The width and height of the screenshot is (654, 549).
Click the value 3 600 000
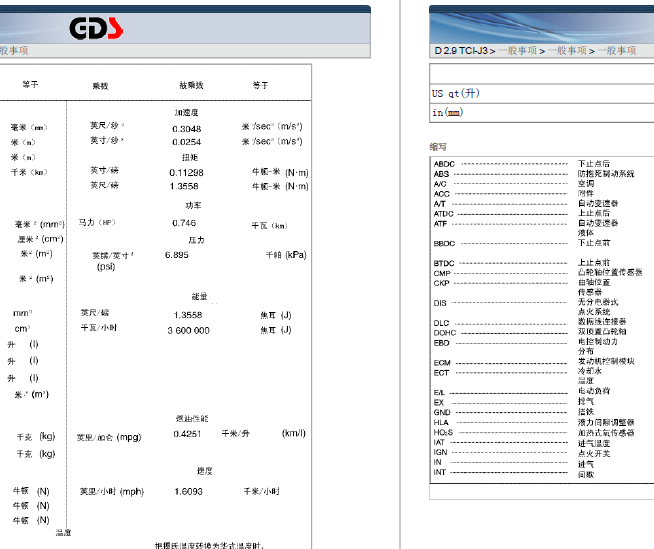click(x=189, y=330)
